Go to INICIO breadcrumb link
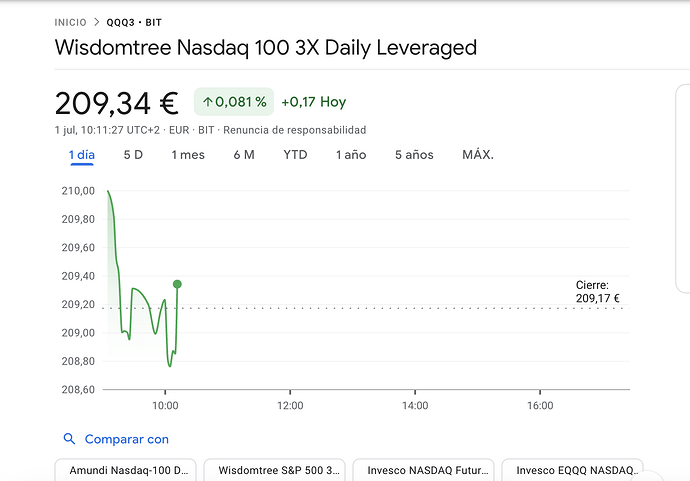690x481 pixels. [x=70, y=22]
